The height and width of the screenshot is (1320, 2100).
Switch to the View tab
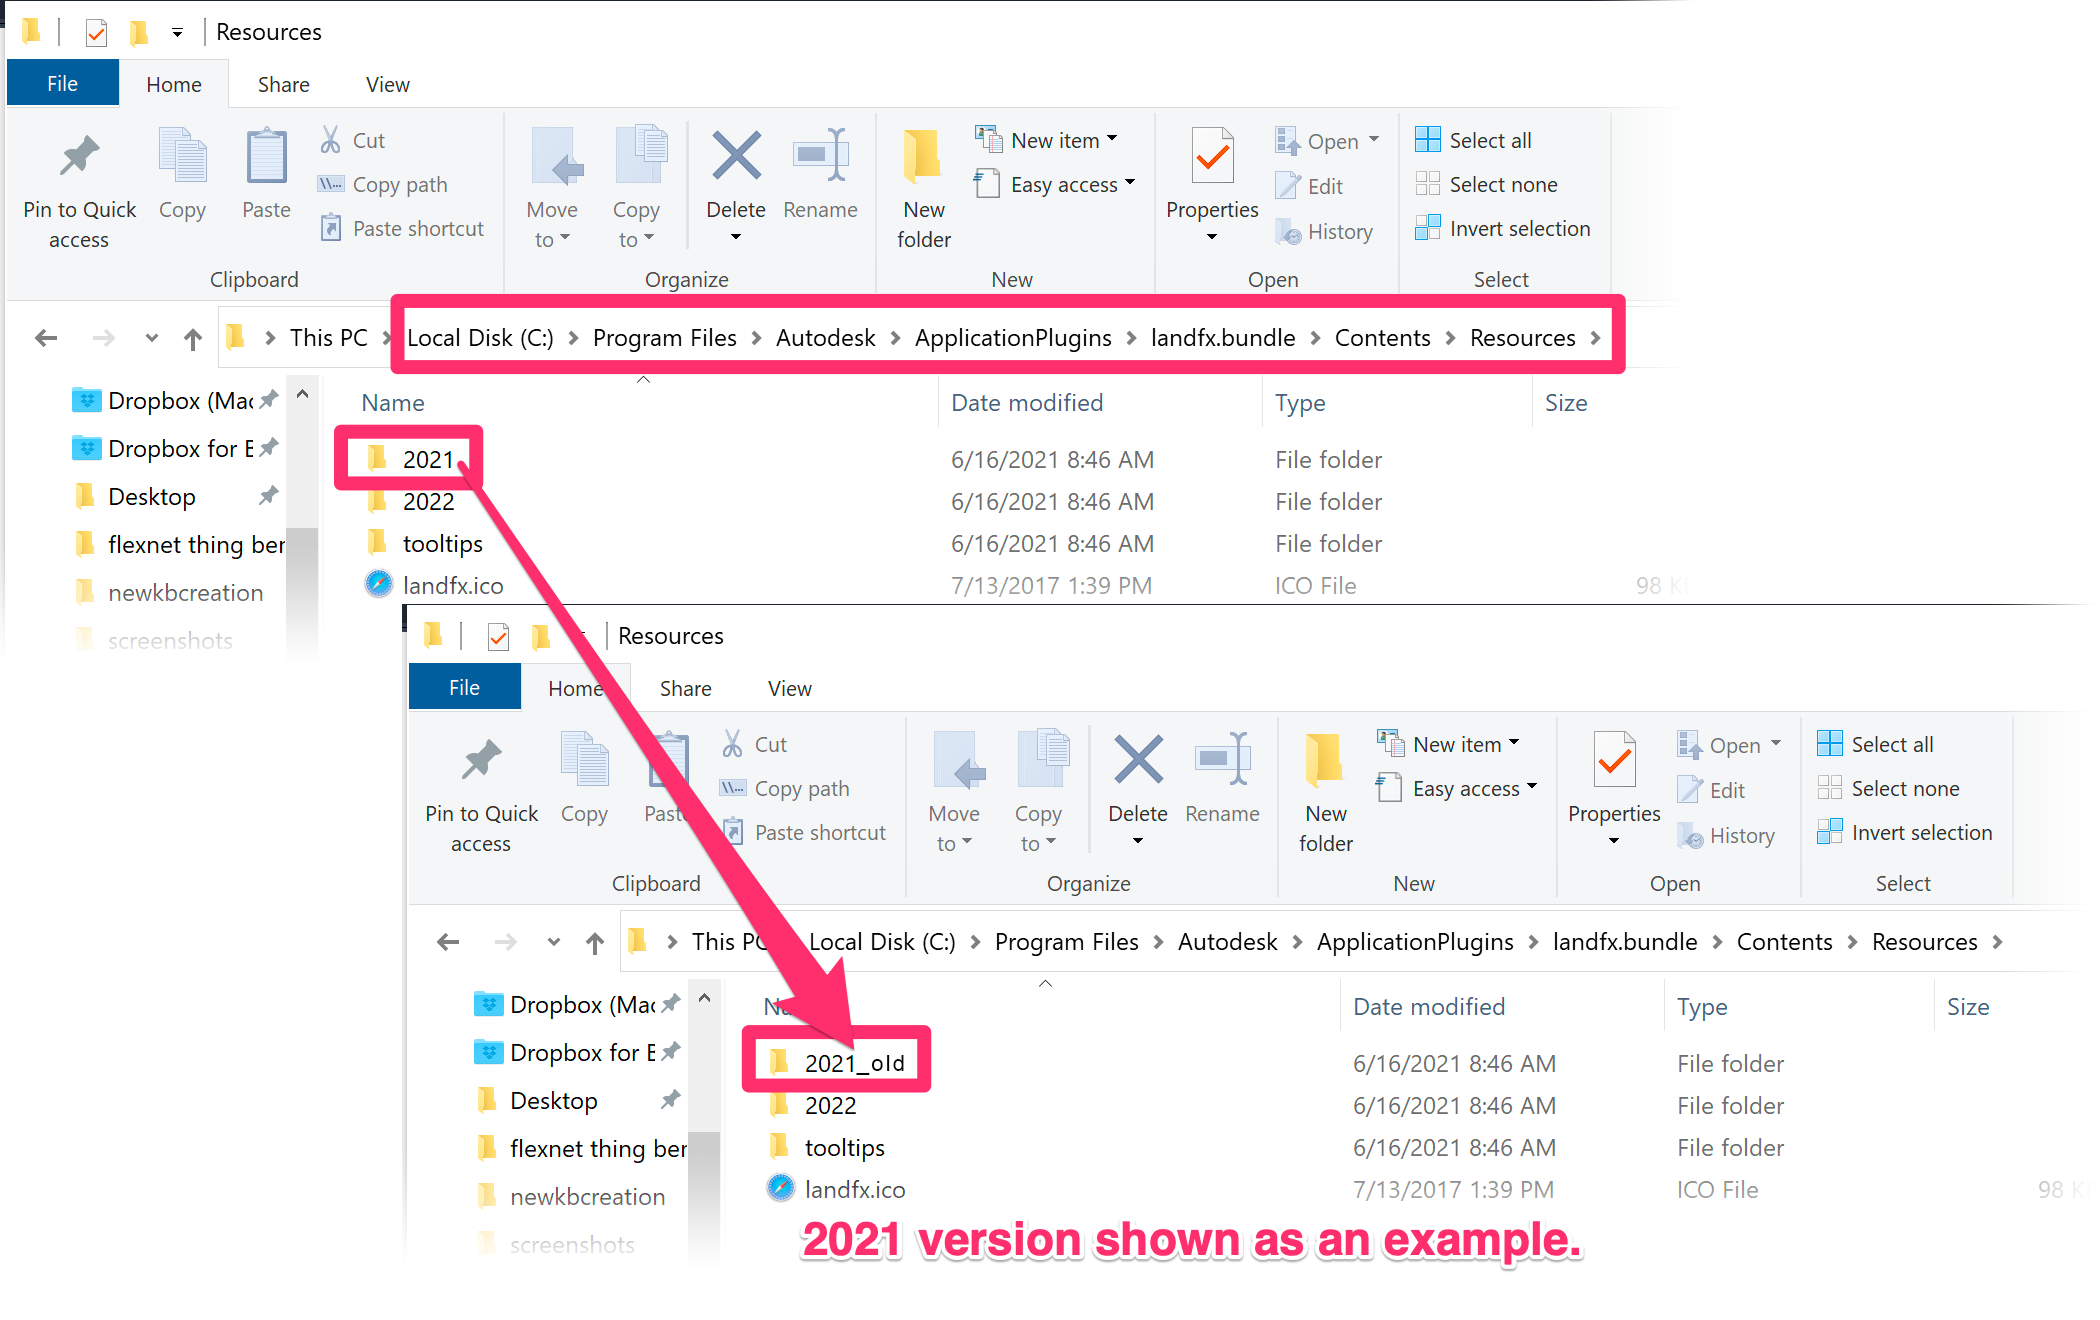(x=386, y=84)
